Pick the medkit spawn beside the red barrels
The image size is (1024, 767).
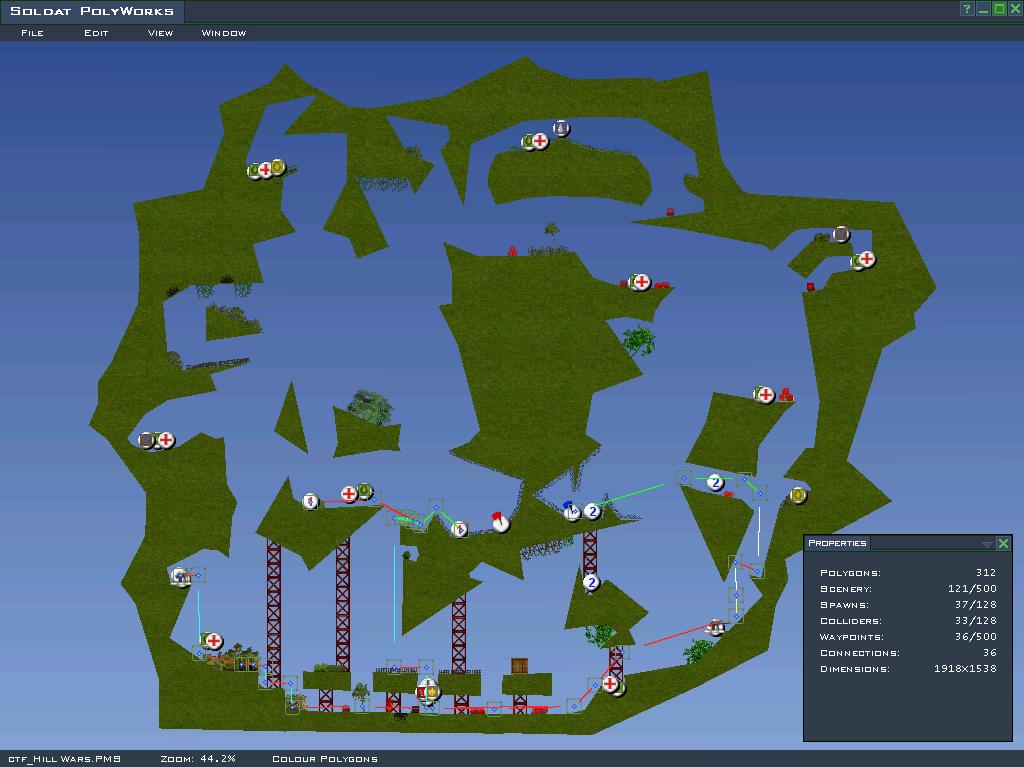tap(765, 395)
